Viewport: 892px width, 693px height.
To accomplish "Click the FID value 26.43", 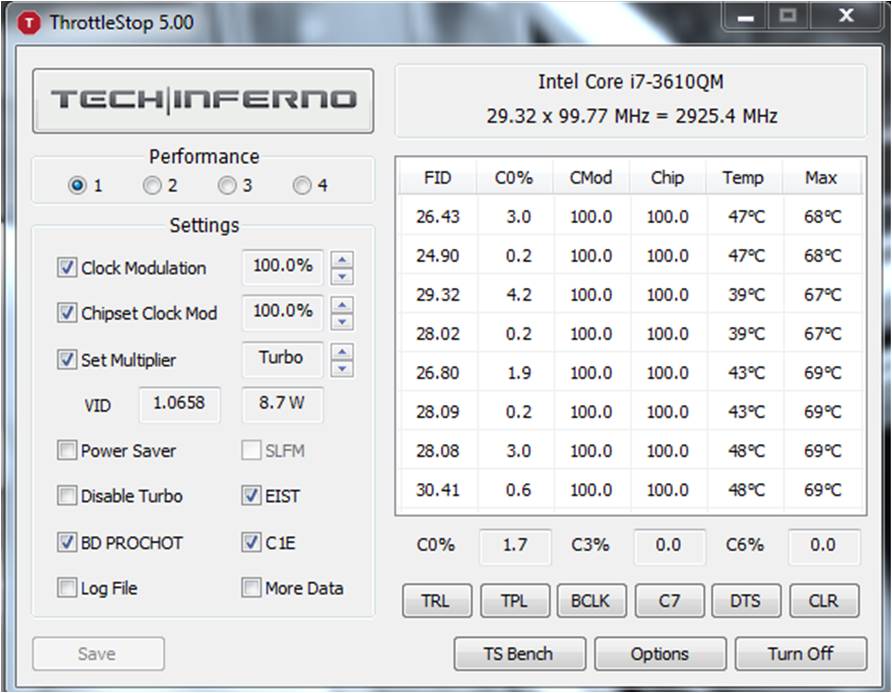I will click(x=437, y=217).
